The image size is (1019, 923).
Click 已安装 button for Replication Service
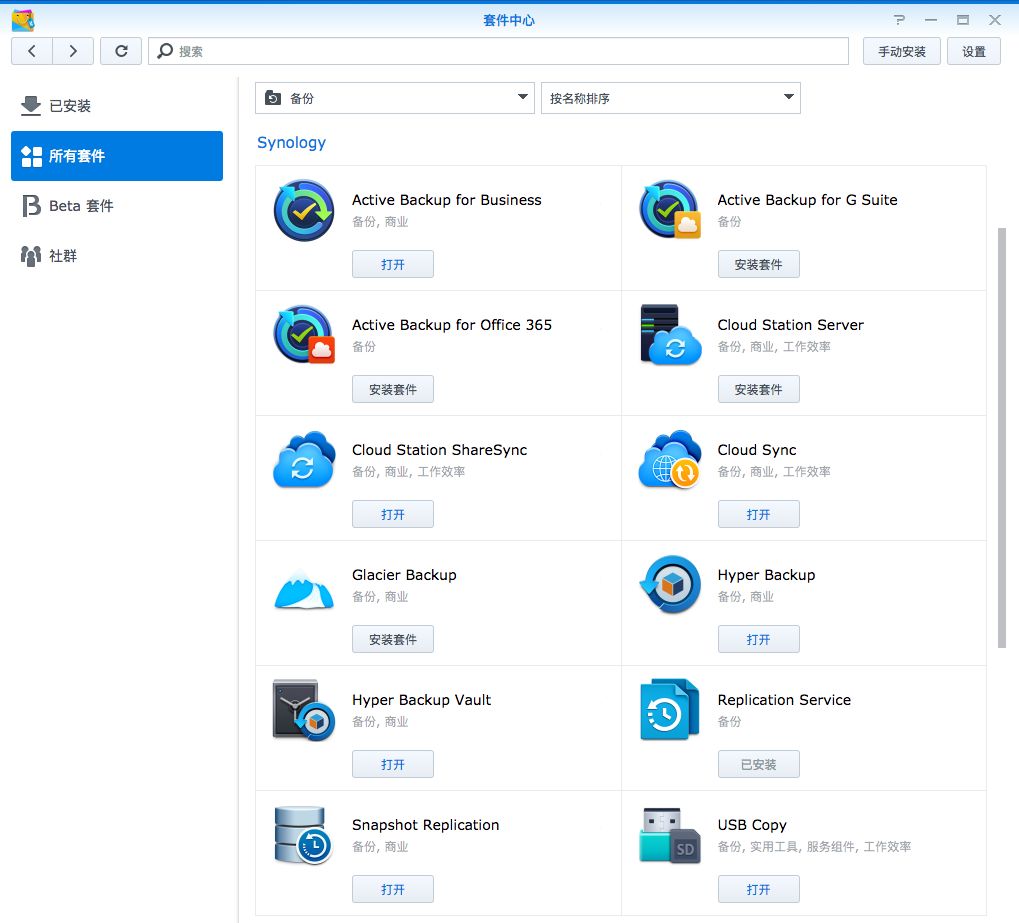click(758, 764)
